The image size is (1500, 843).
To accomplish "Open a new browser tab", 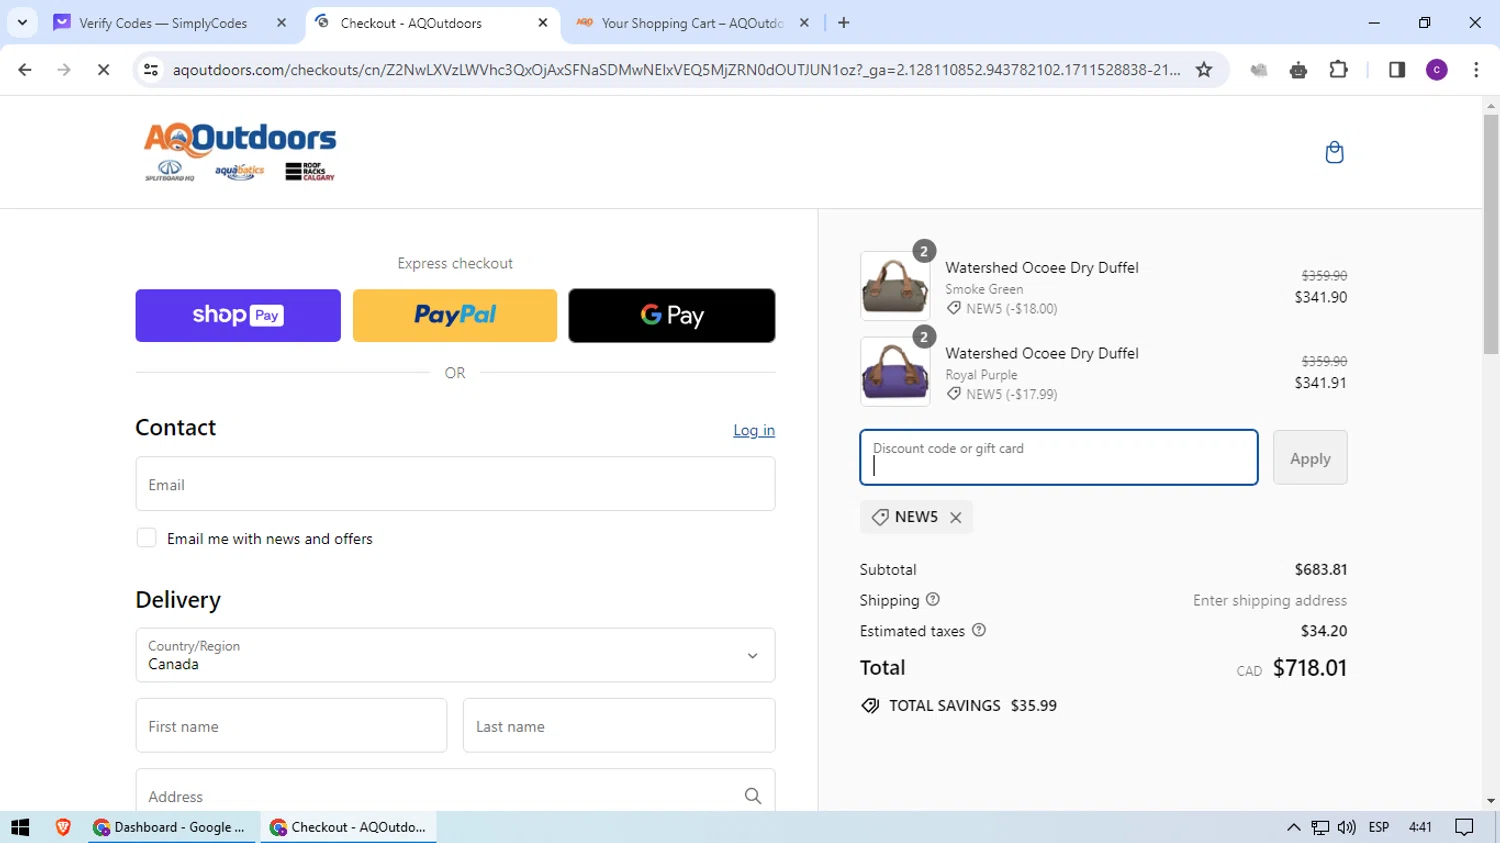I will 844,22.
